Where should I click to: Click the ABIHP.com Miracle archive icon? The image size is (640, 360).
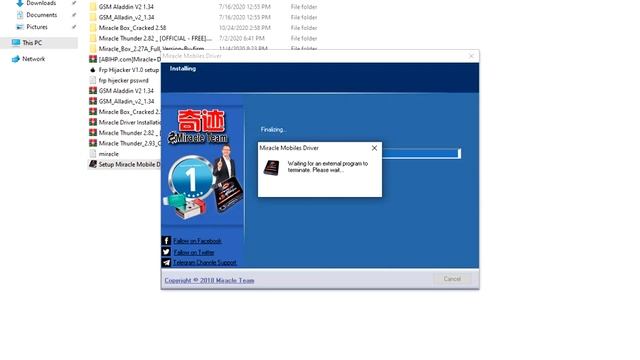(x=93, y=60)
